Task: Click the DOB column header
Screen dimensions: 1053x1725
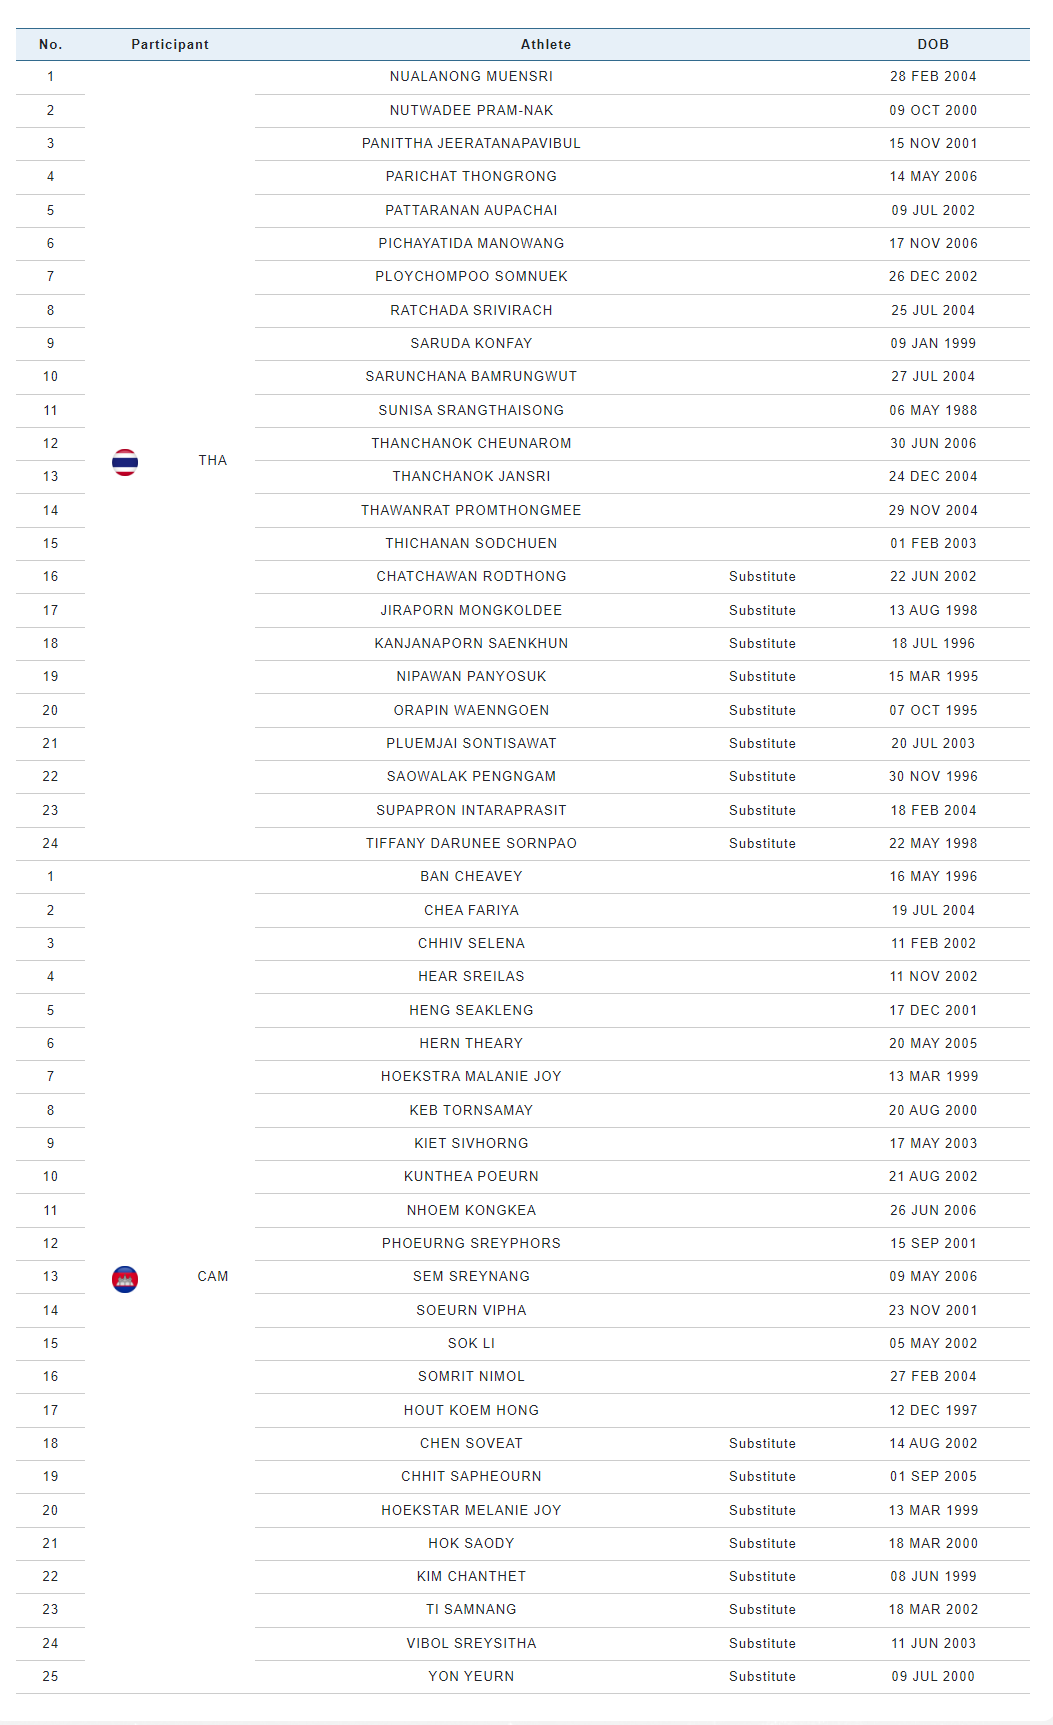Action: pos(933,45)
